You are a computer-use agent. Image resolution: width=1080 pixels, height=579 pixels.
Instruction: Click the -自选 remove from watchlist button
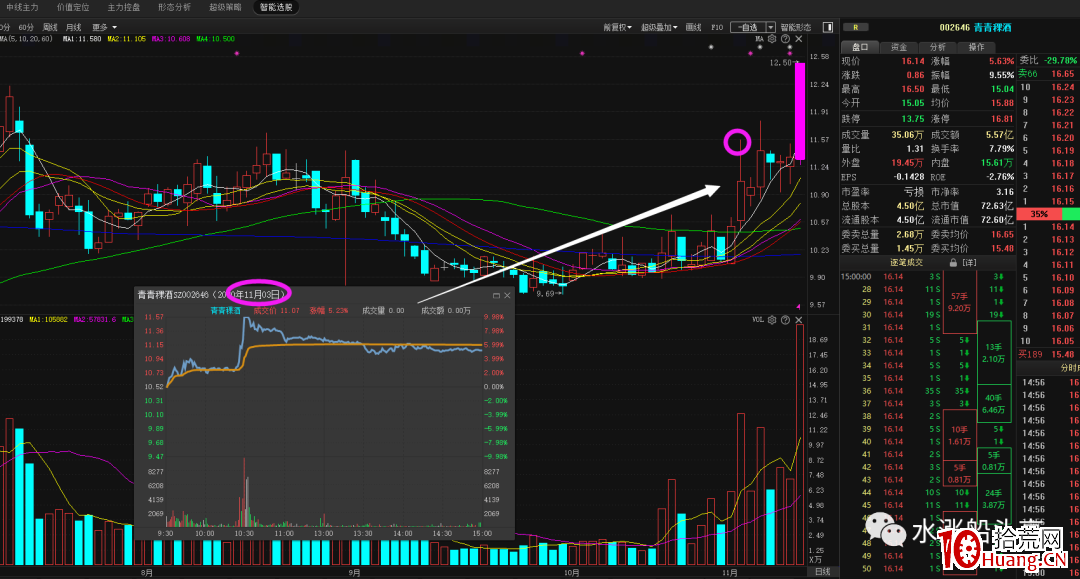pos(748,28)
